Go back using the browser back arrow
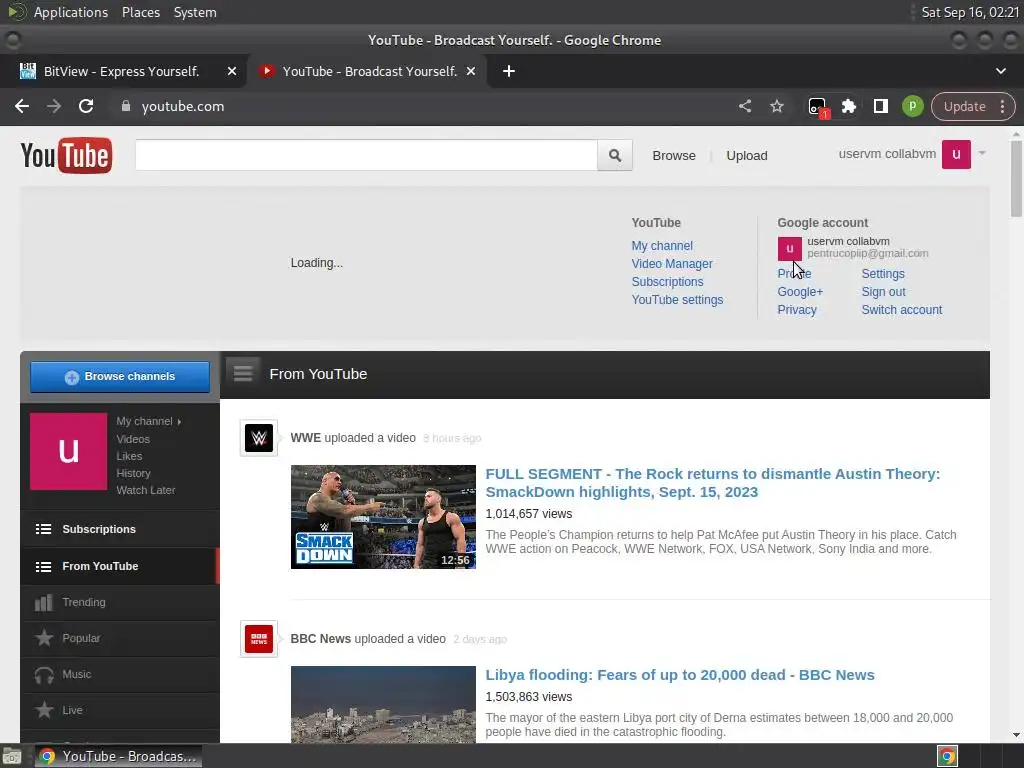1024x768 pixels. click(x=22, y=106)
